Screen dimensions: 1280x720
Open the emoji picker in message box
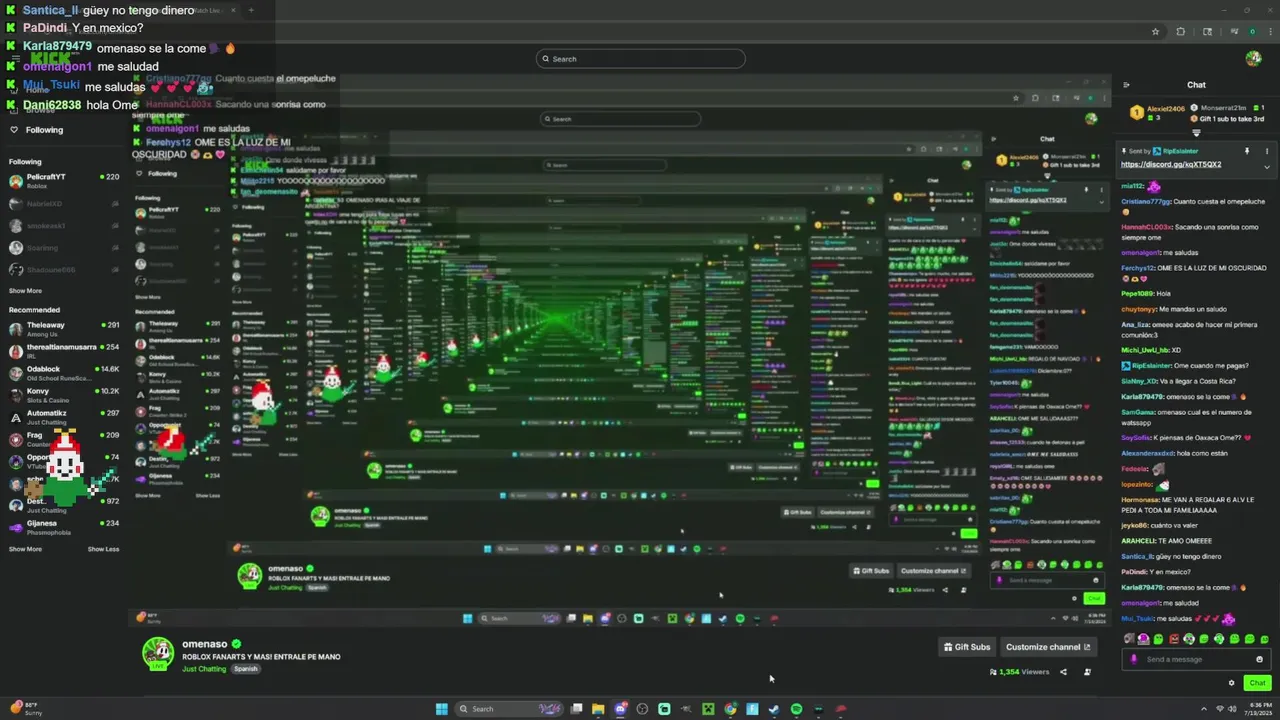click(1259, 659)
